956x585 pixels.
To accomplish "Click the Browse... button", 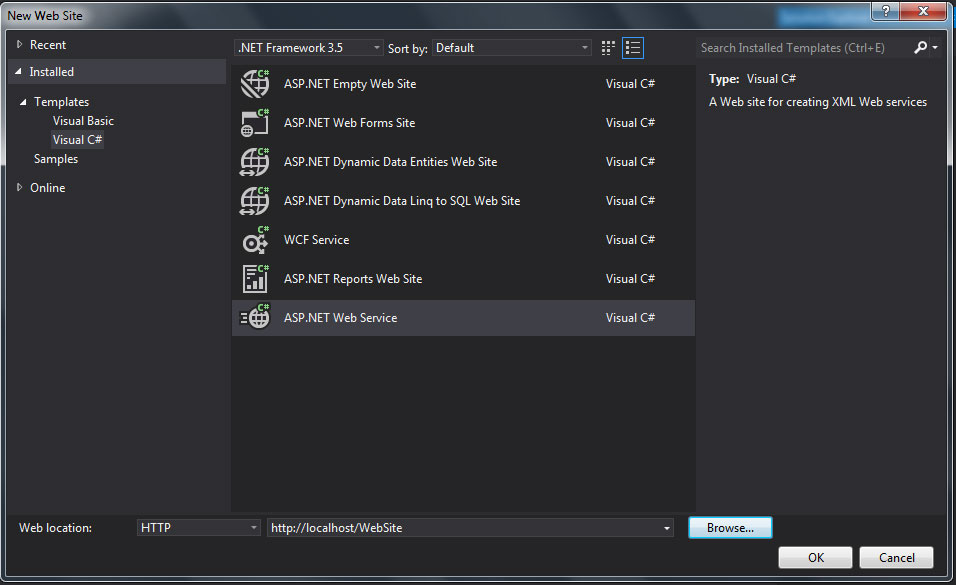I will [730, 528].
